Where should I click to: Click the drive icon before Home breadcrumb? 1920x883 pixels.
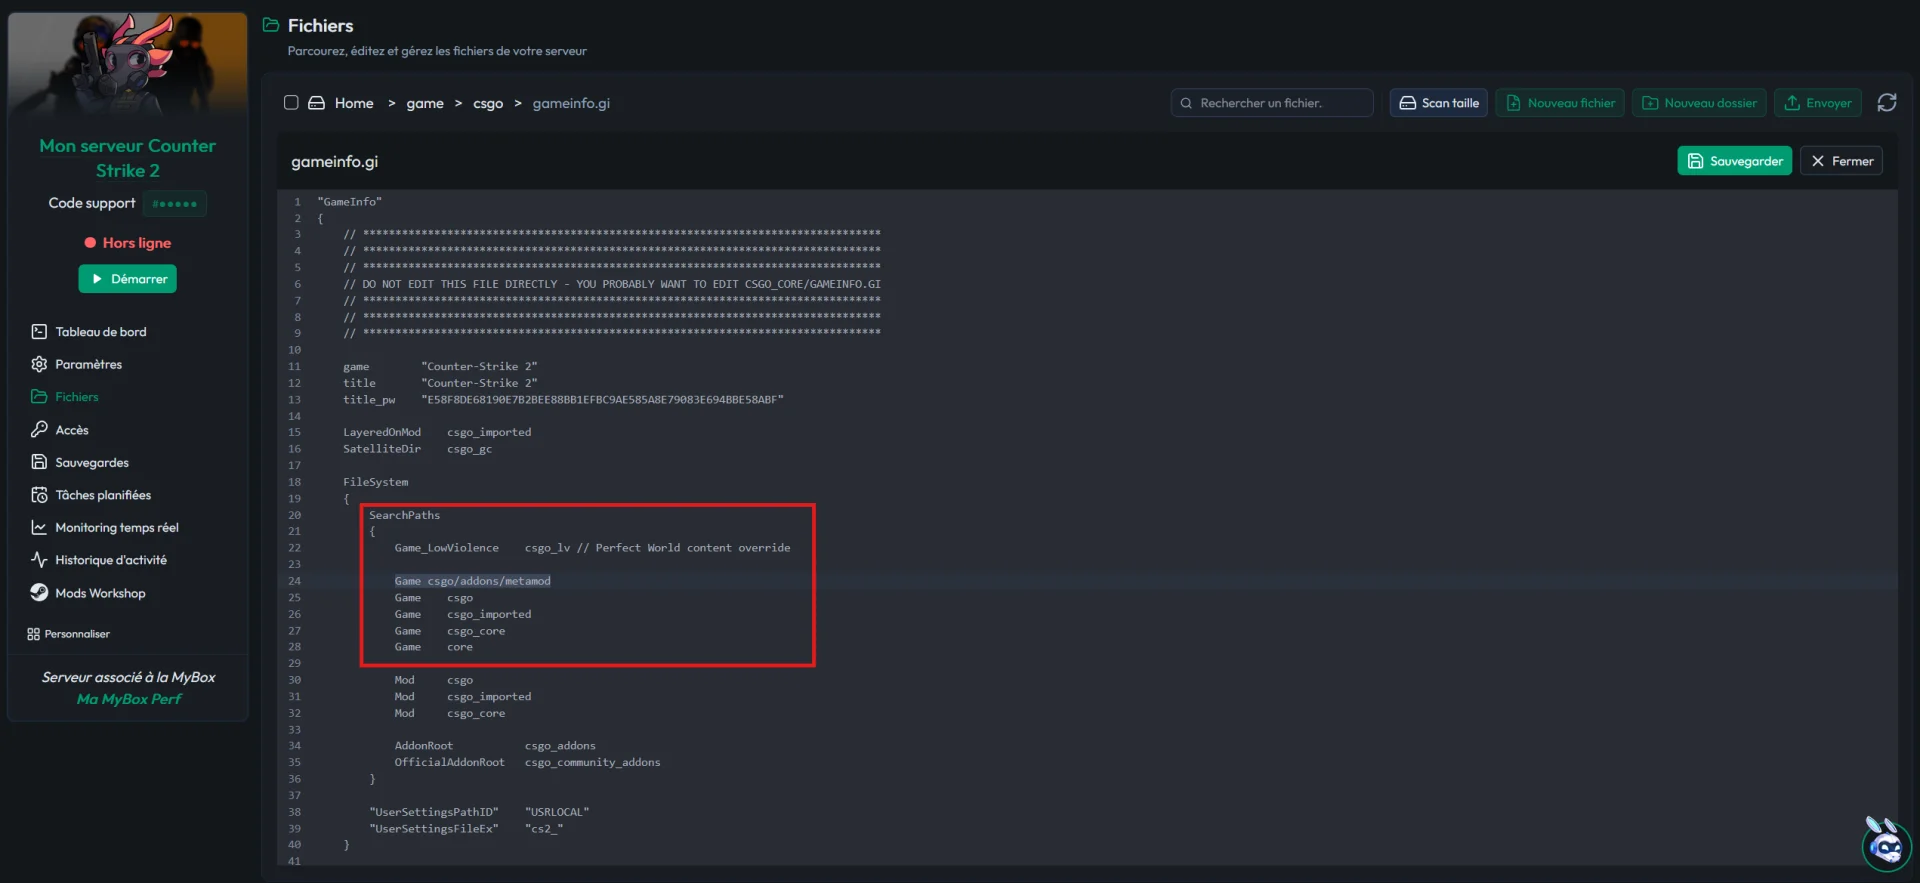316,103
